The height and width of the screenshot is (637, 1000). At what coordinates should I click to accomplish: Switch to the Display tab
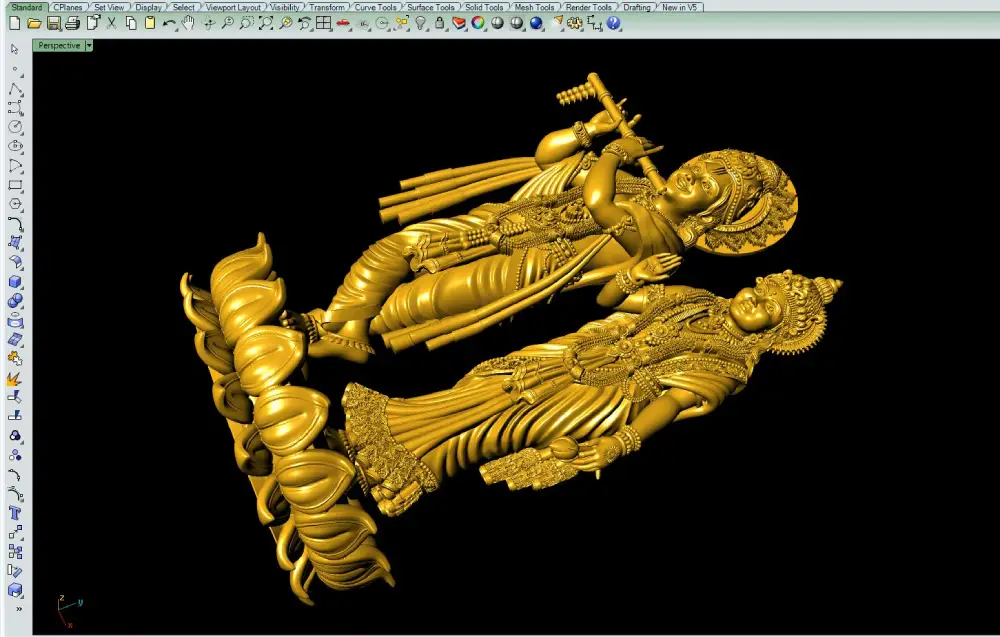[149, 7]
